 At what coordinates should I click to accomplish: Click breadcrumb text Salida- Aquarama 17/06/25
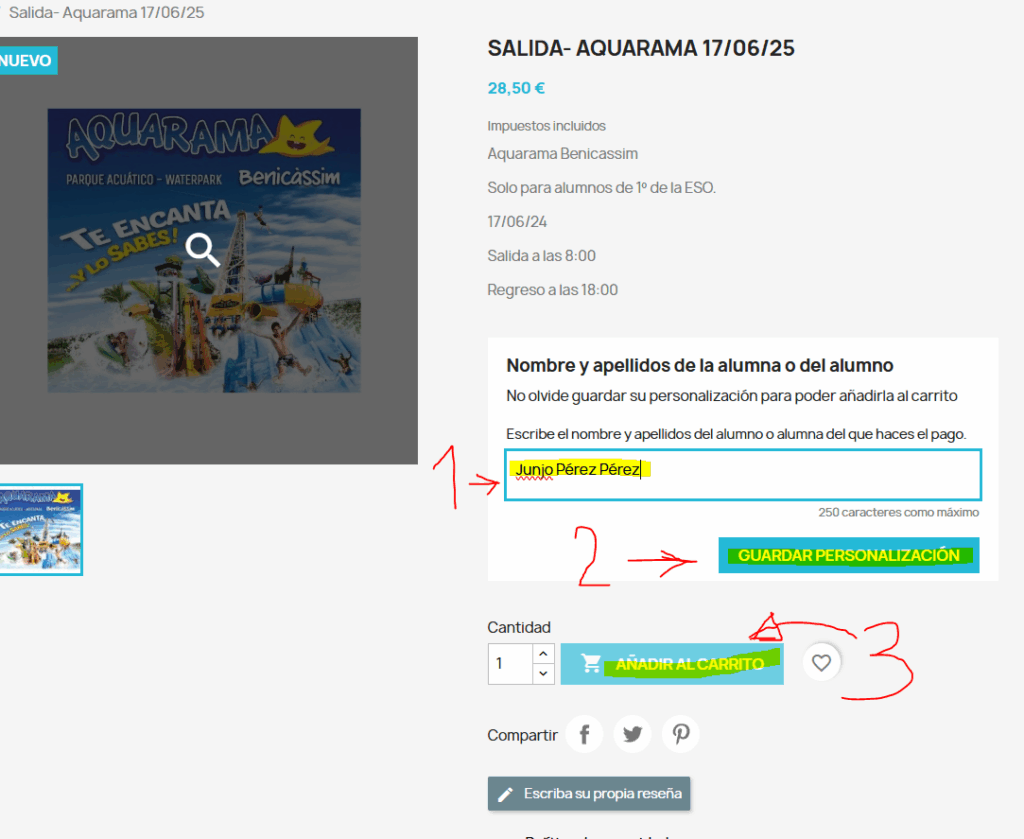(x=106, y=12)
